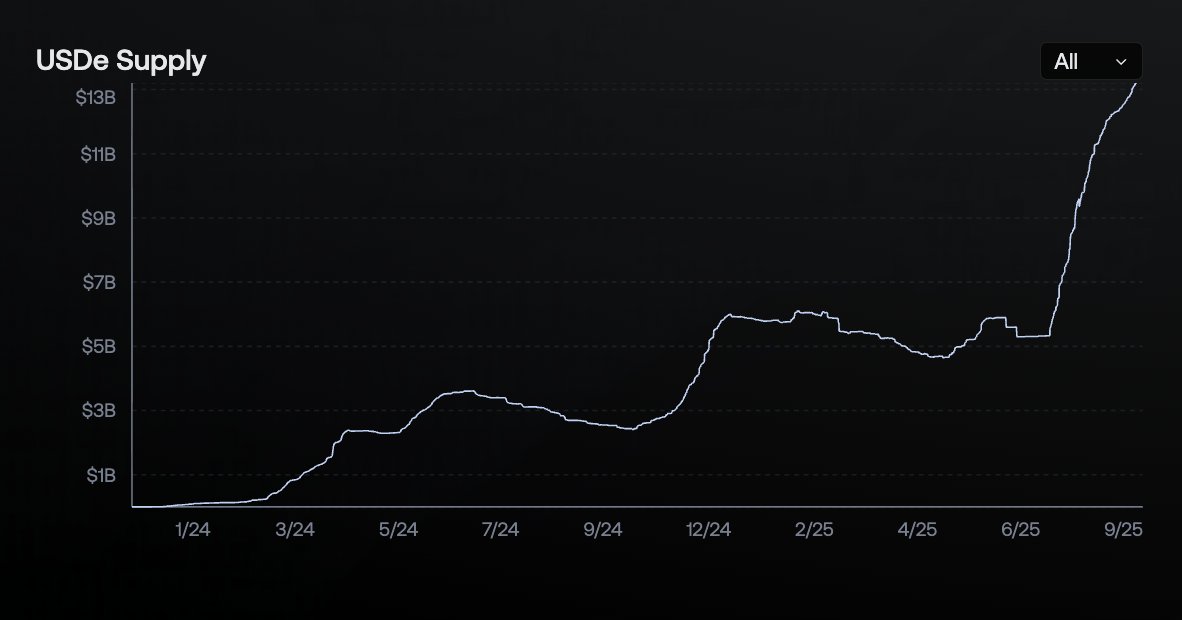
Task: Click the "$7B" y-axis label
Action: coord(100,282)
